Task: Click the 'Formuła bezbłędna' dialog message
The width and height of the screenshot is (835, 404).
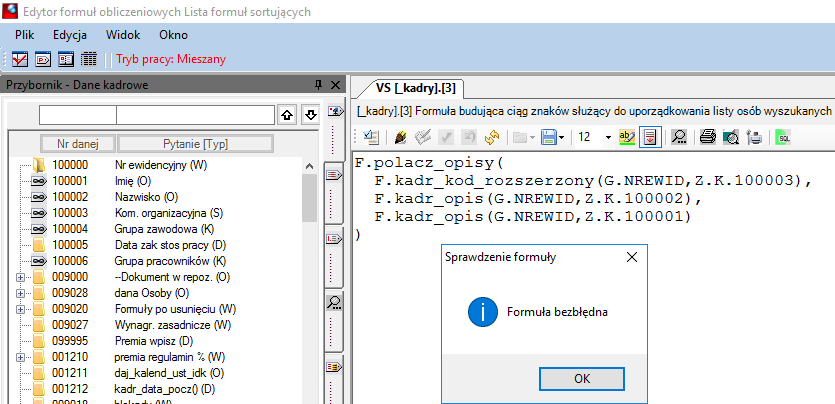Action: 557,312
